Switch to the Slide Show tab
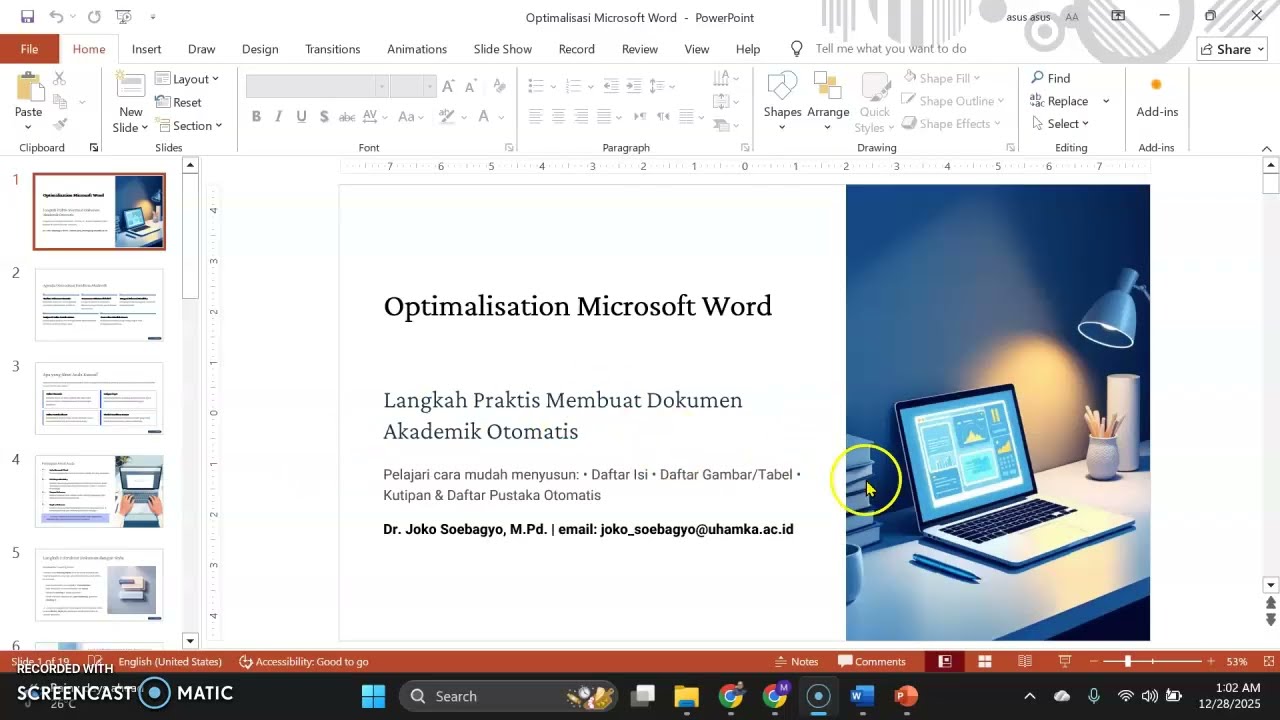 [503, 49]
